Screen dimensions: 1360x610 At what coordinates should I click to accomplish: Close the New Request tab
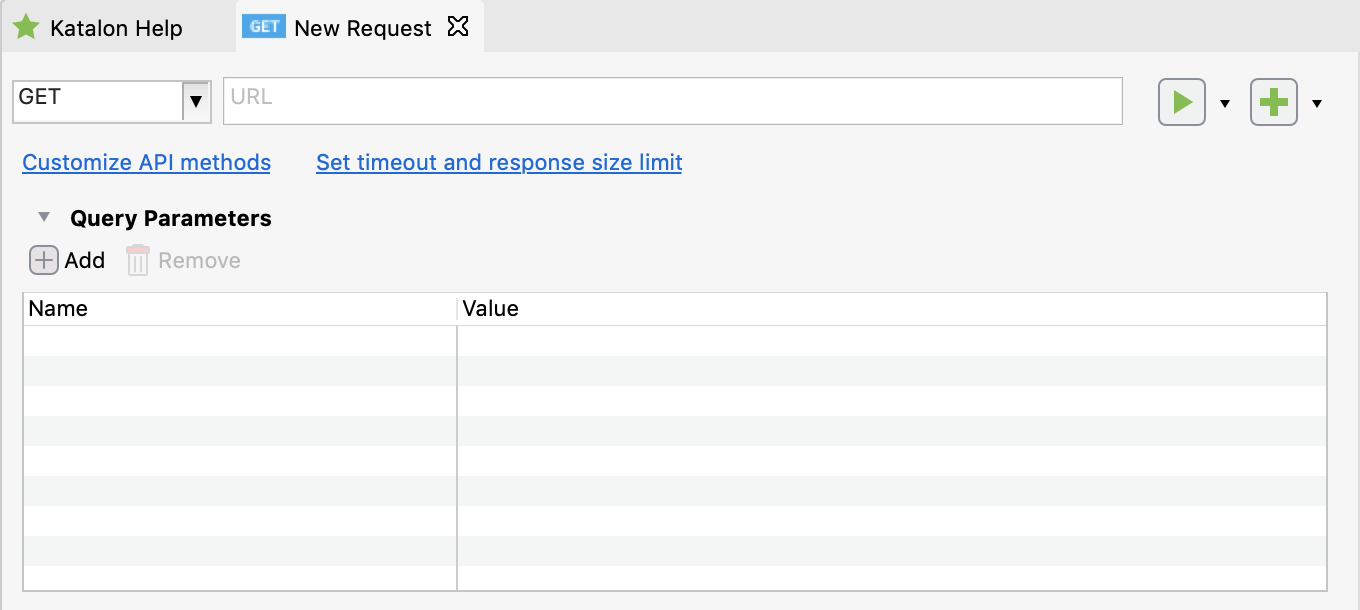point(458,27)
